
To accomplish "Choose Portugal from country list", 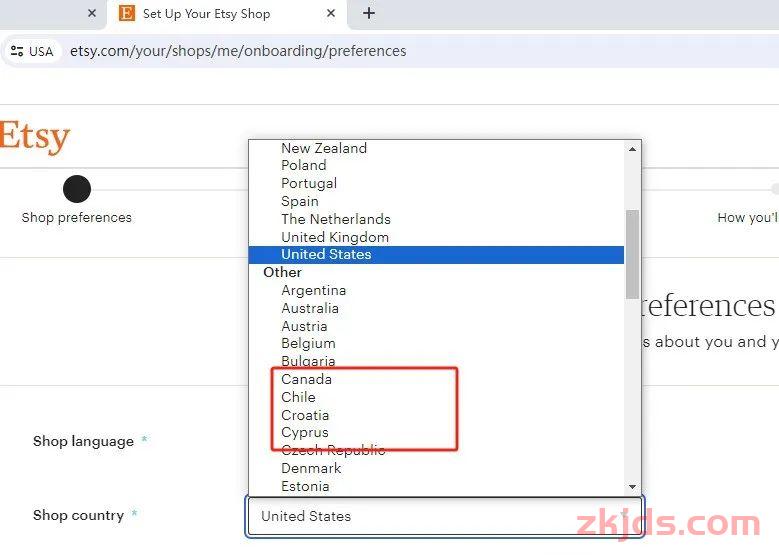I will click(436, 183).
